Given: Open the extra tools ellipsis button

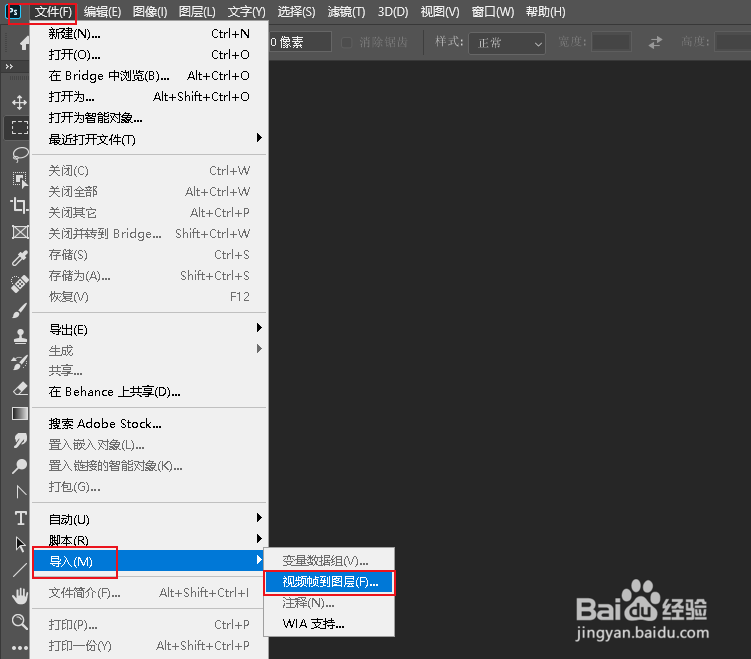Looking at the screenshot, I should pyautogui.click(x=20, y=648).
